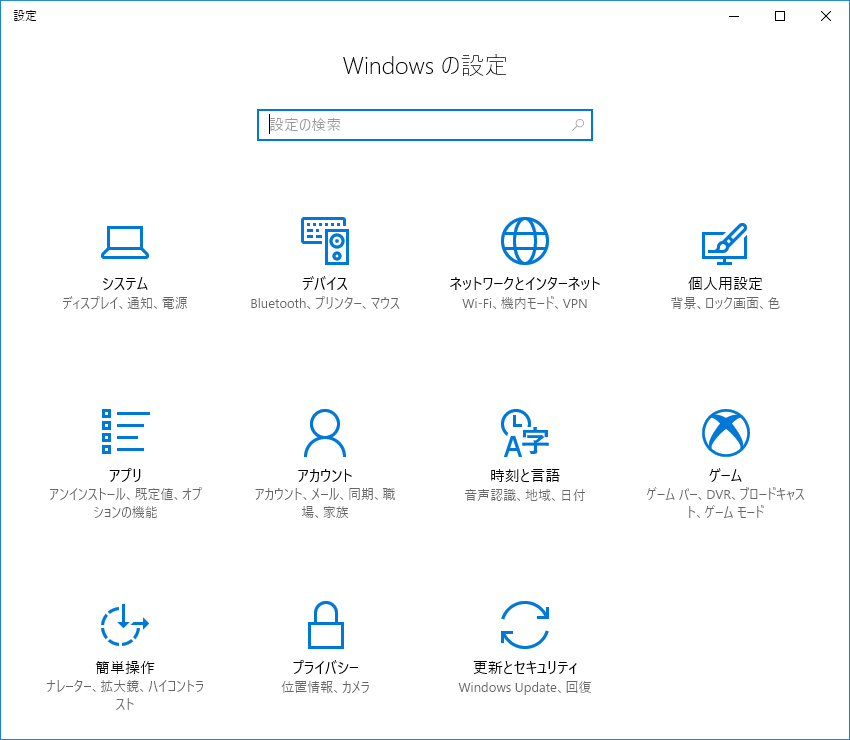This screenshot has width=850, height=740.
Task: Click the search magnifier icon
Action: (x=578, y=125)
